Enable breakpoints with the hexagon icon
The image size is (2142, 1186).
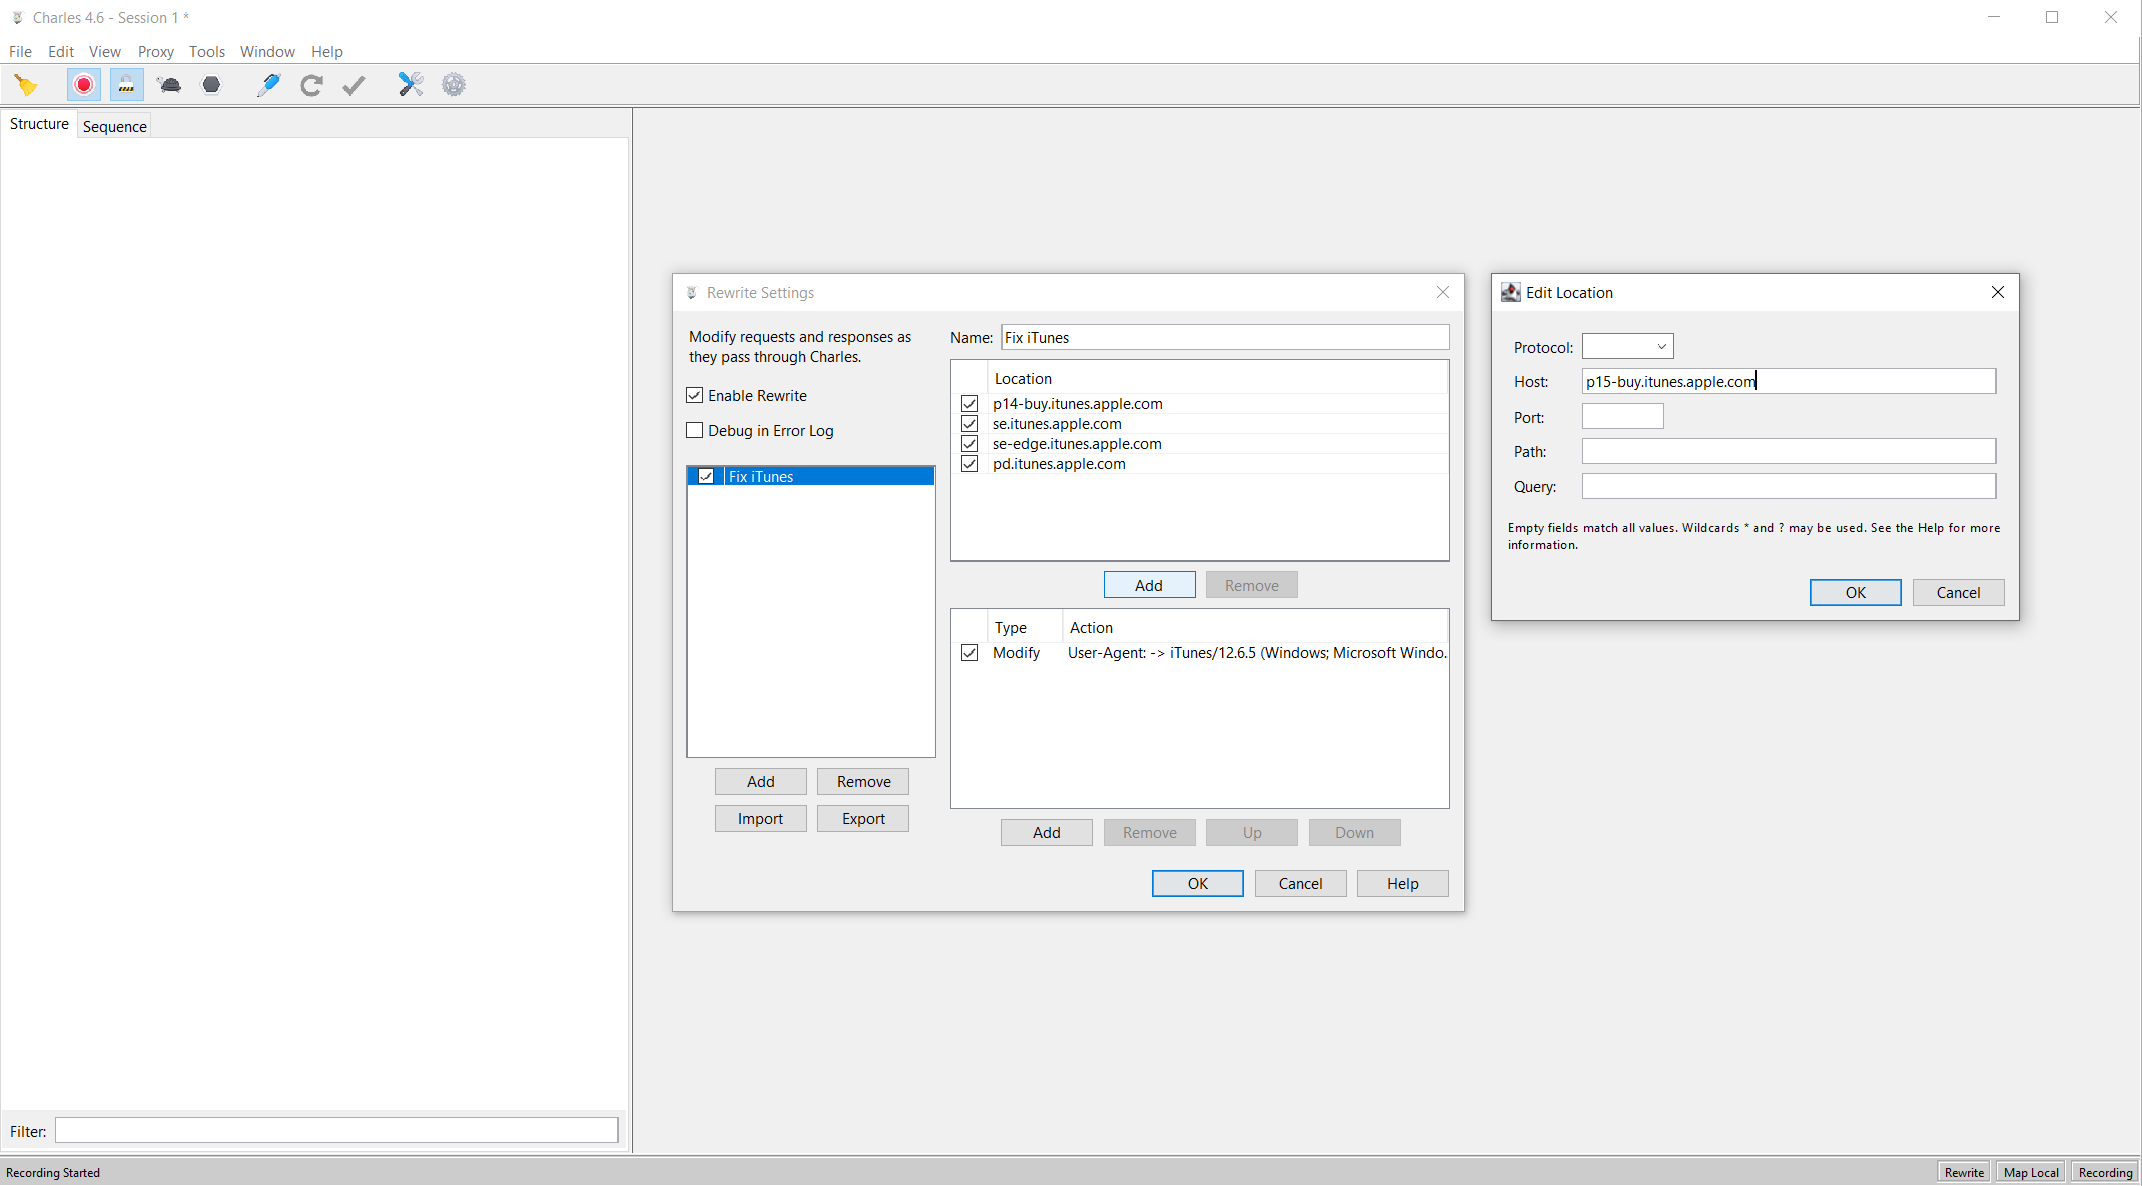pyautogui.click(x=211, y=85)
